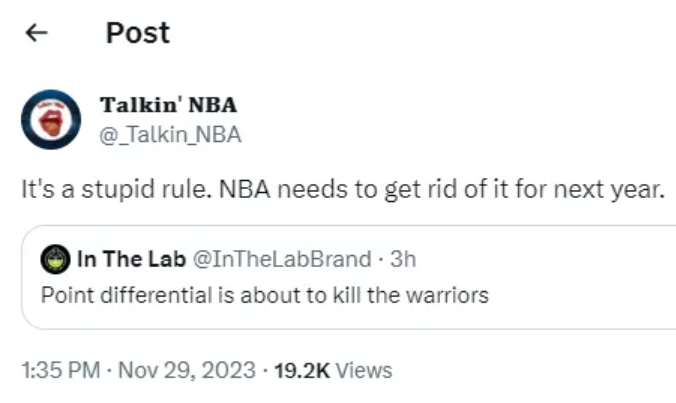Click the Post page heading
Image resolution: width=676 pixels, height=403 pixels.
pyautogui.click(x=138, y=33)
